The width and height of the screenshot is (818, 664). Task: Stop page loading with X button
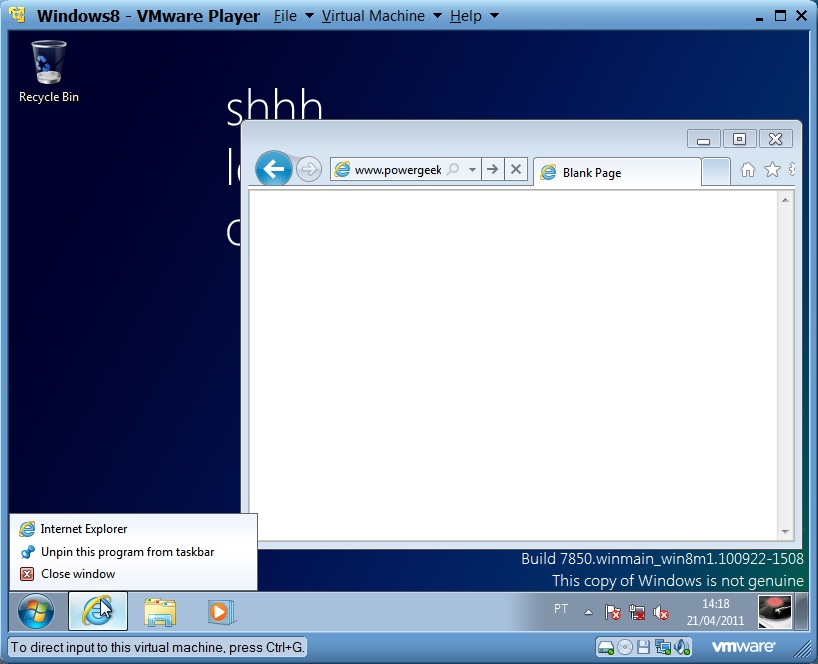pos(515,169)
